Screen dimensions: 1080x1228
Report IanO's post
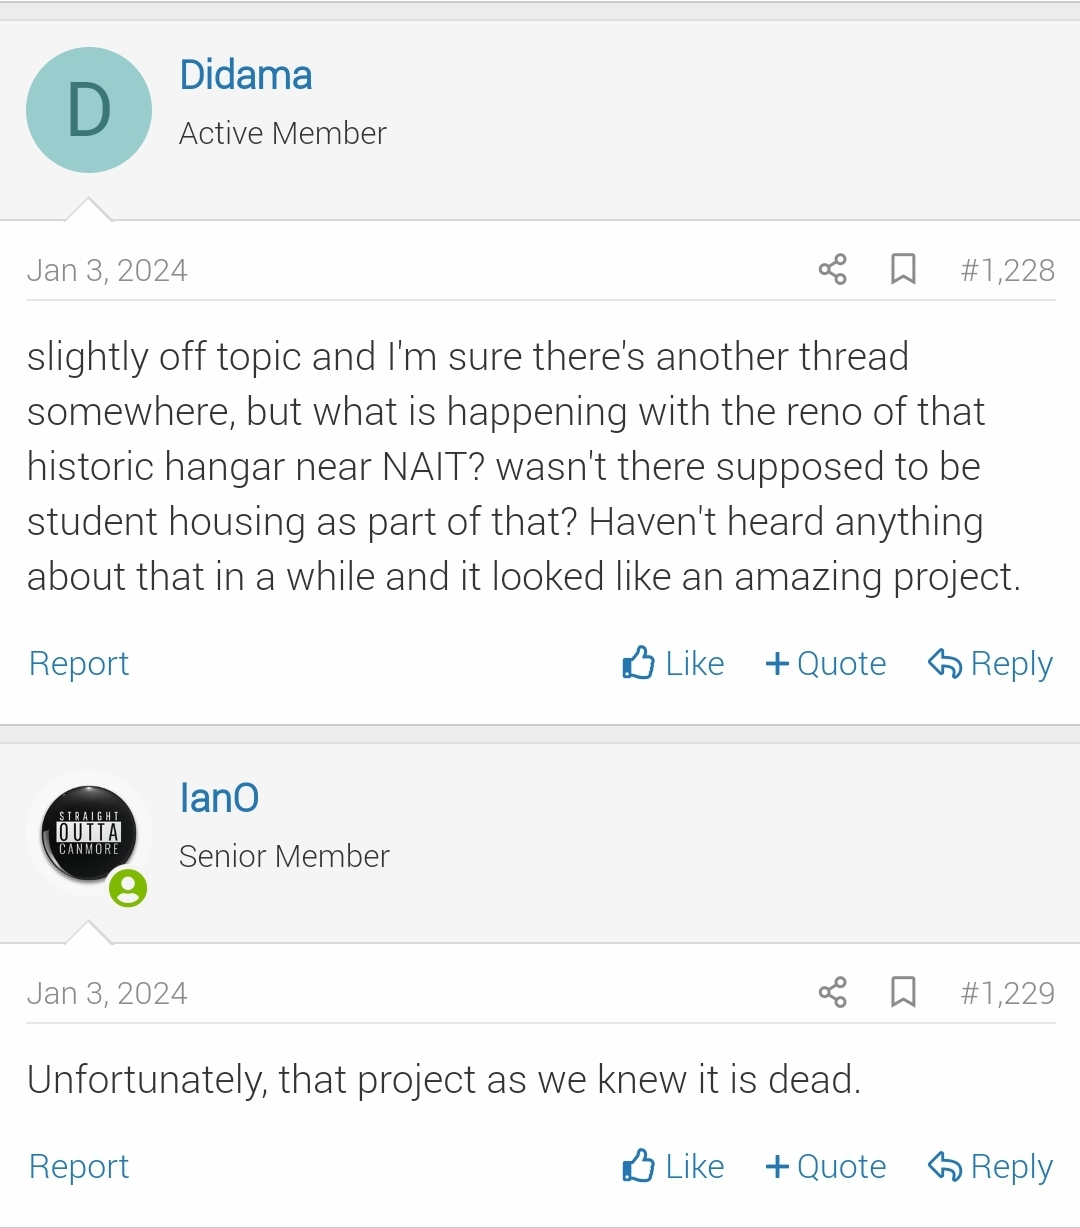click(79, 1167)
